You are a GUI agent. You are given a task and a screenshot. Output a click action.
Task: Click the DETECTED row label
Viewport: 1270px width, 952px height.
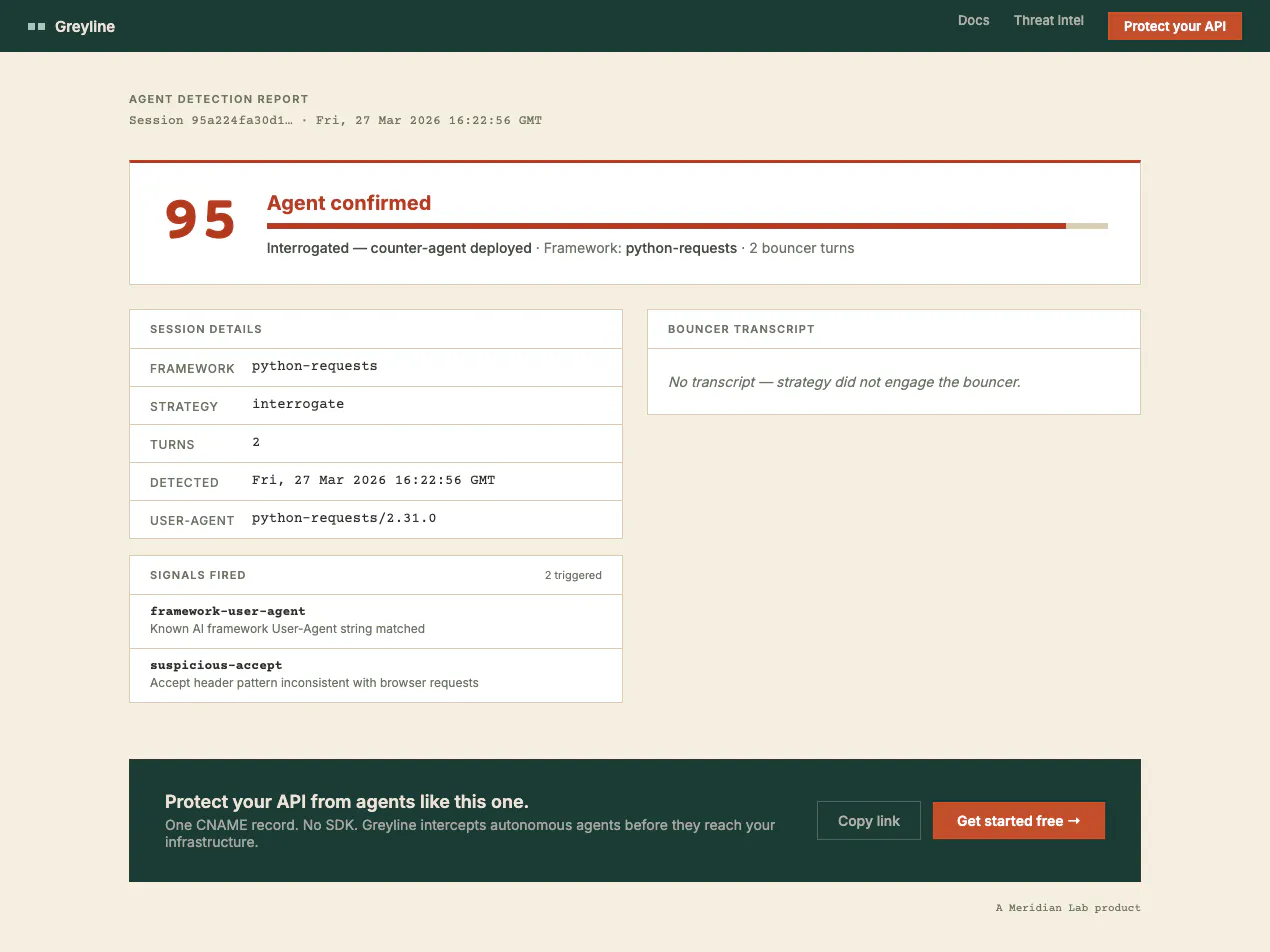click(184, 483)
